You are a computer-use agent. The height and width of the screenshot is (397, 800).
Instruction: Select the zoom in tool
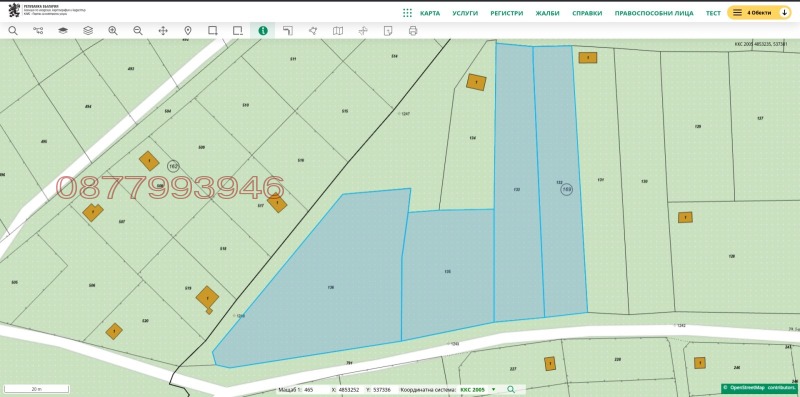(113, 31)
